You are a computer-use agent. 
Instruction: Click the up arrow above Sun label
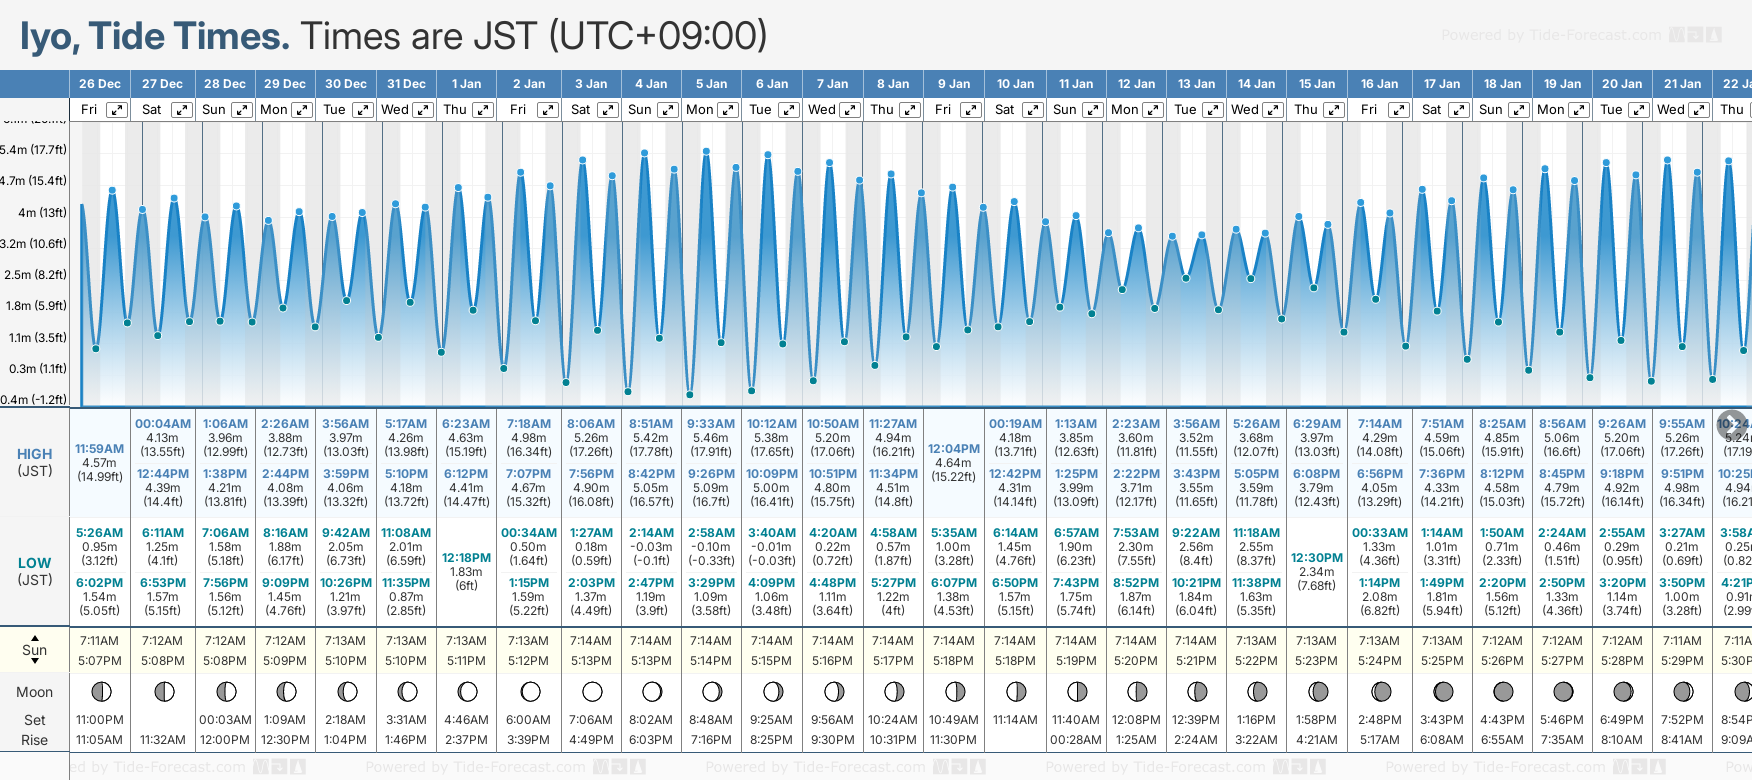[x=35, y=637]
